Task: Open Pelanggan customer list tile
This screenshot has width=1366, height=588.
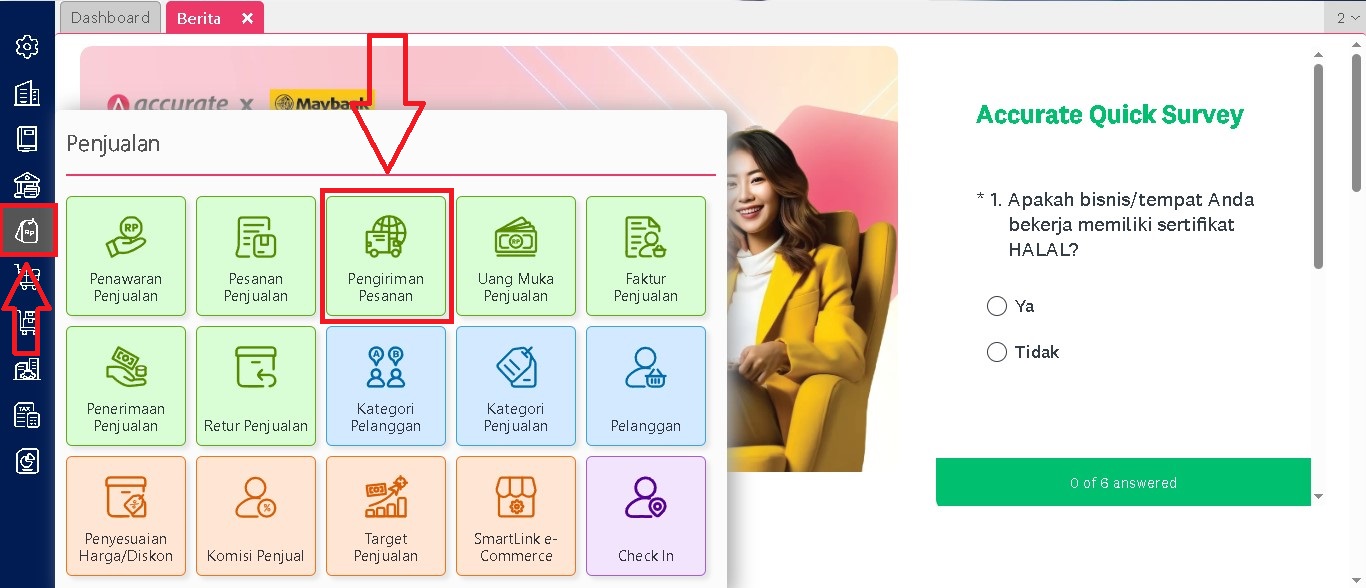Action: [x=646, y=386]
